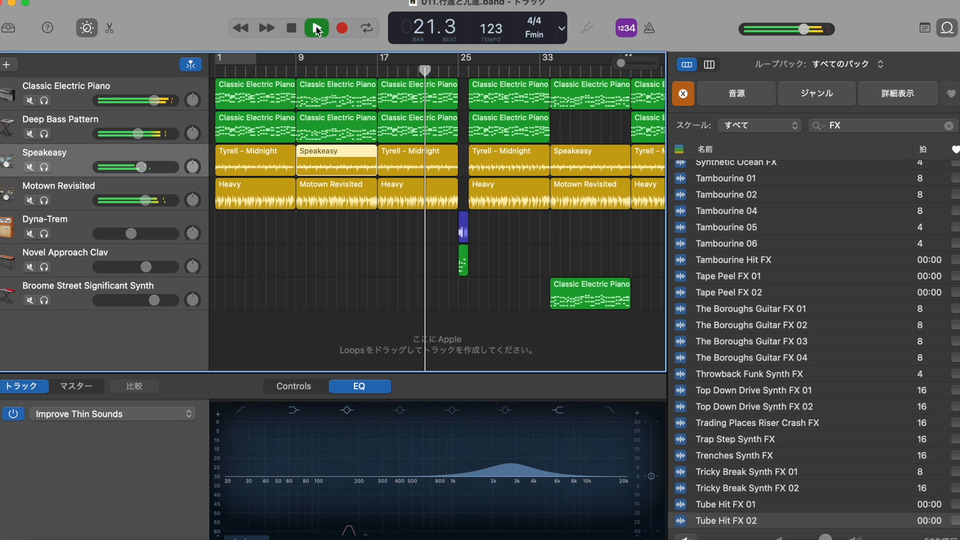This screenshot has width=960, height=540.
Task: Switch to the Controls tab
Action: (294, 386)
